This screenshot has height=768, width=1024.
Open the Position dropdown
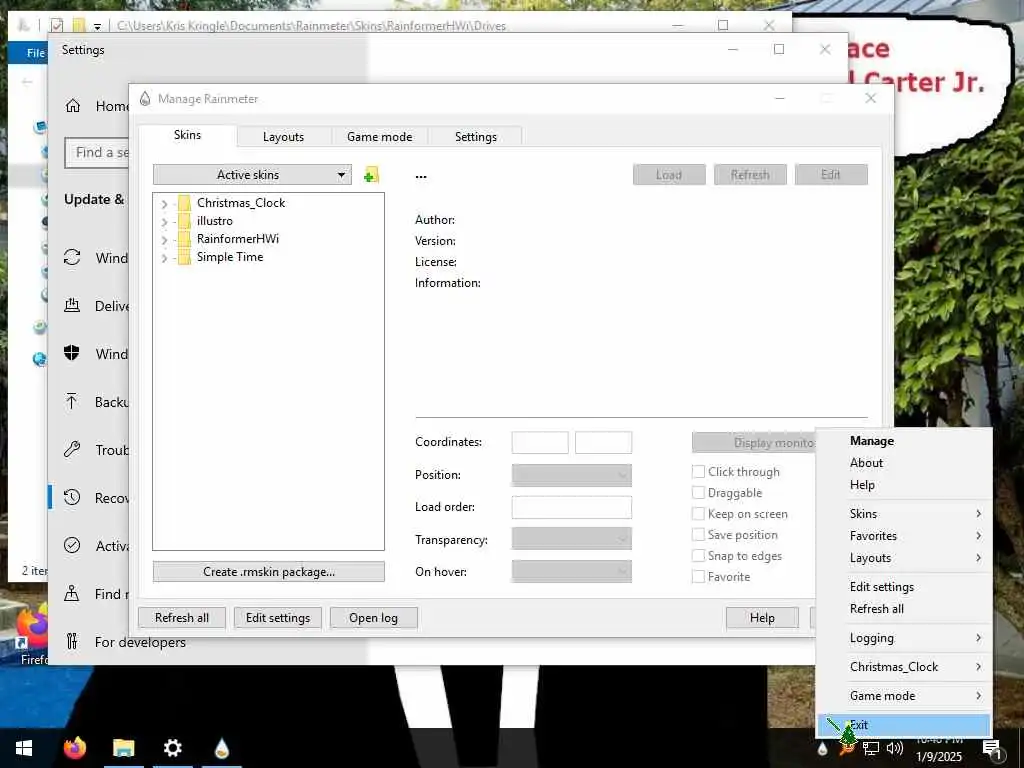coord(571,475)
